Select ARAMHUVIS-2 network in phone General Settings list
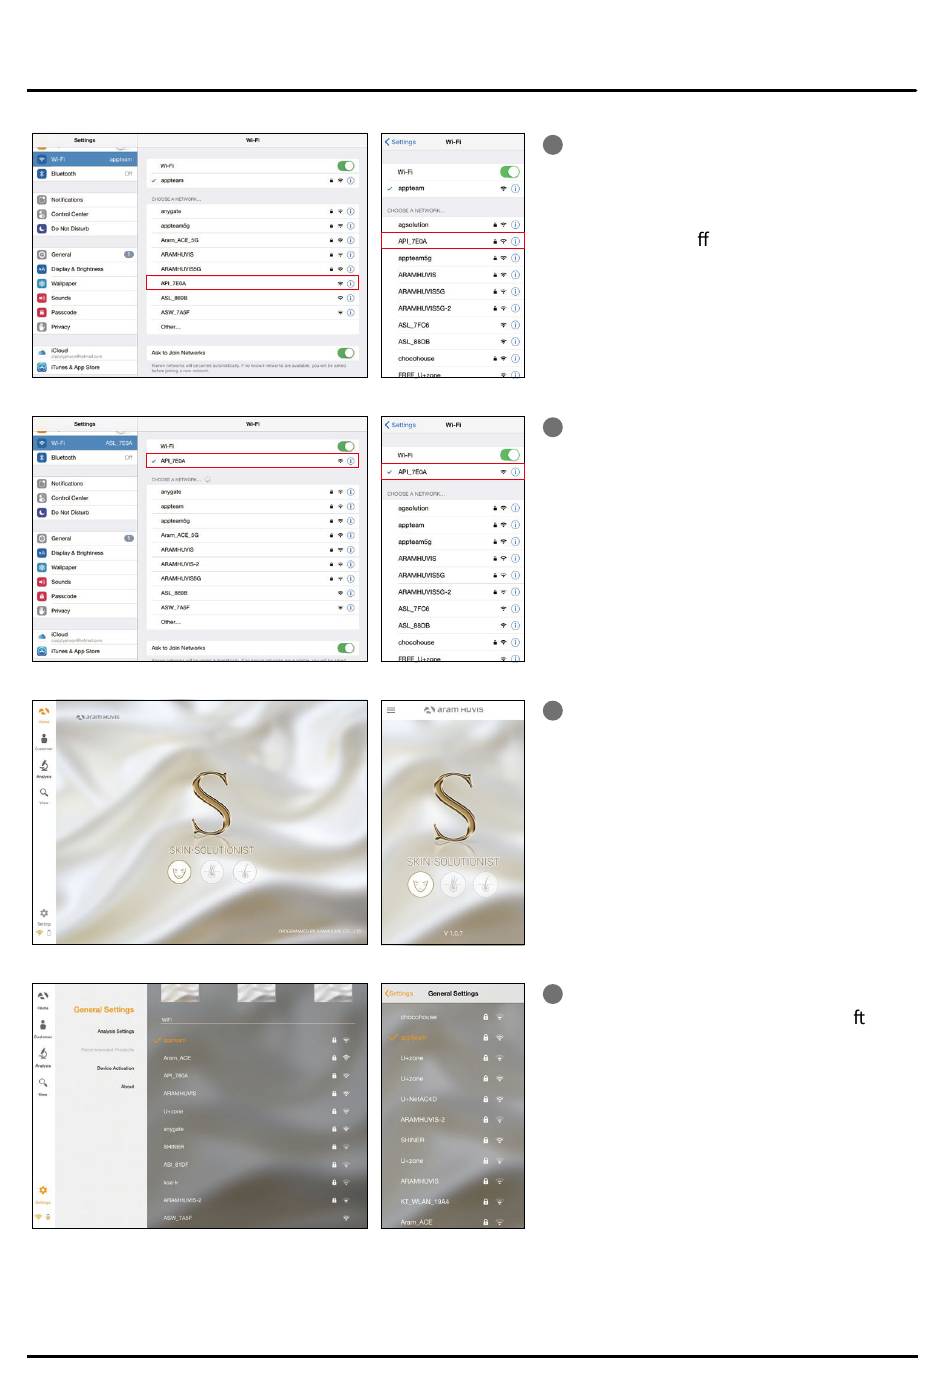Image resolution: width=950 pixels, height=1392 pixels. point(453,1120)
